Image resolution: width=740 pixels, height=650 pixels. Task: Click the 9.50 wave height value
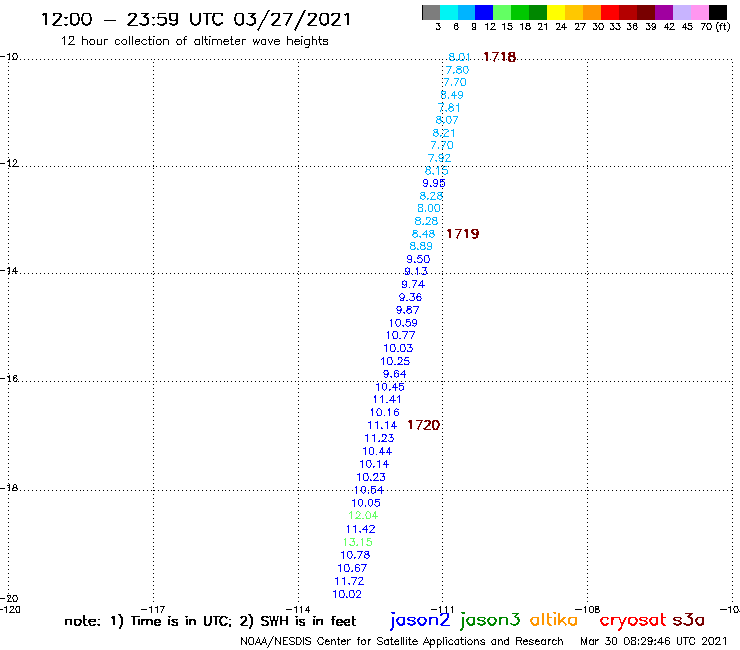point(418,259)
